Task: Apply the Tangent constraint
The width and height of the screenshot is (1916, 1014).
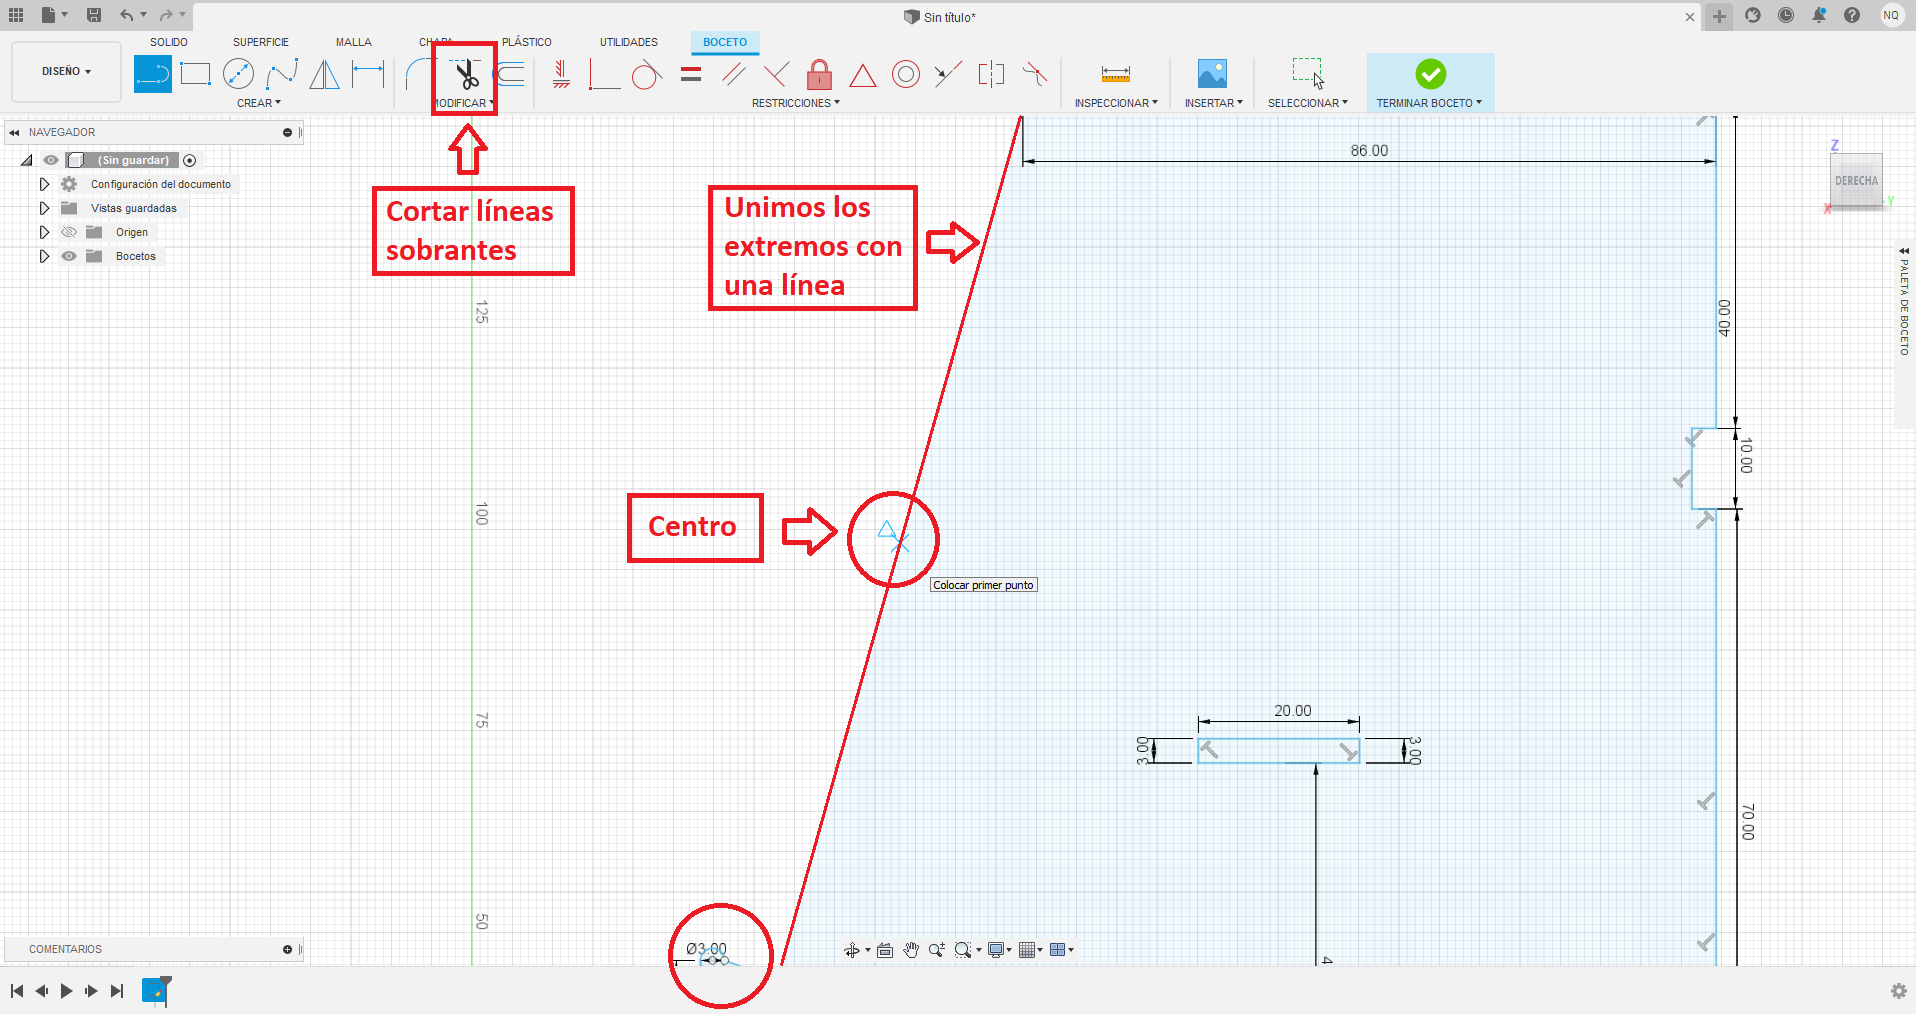Action: tap(647, 74)
